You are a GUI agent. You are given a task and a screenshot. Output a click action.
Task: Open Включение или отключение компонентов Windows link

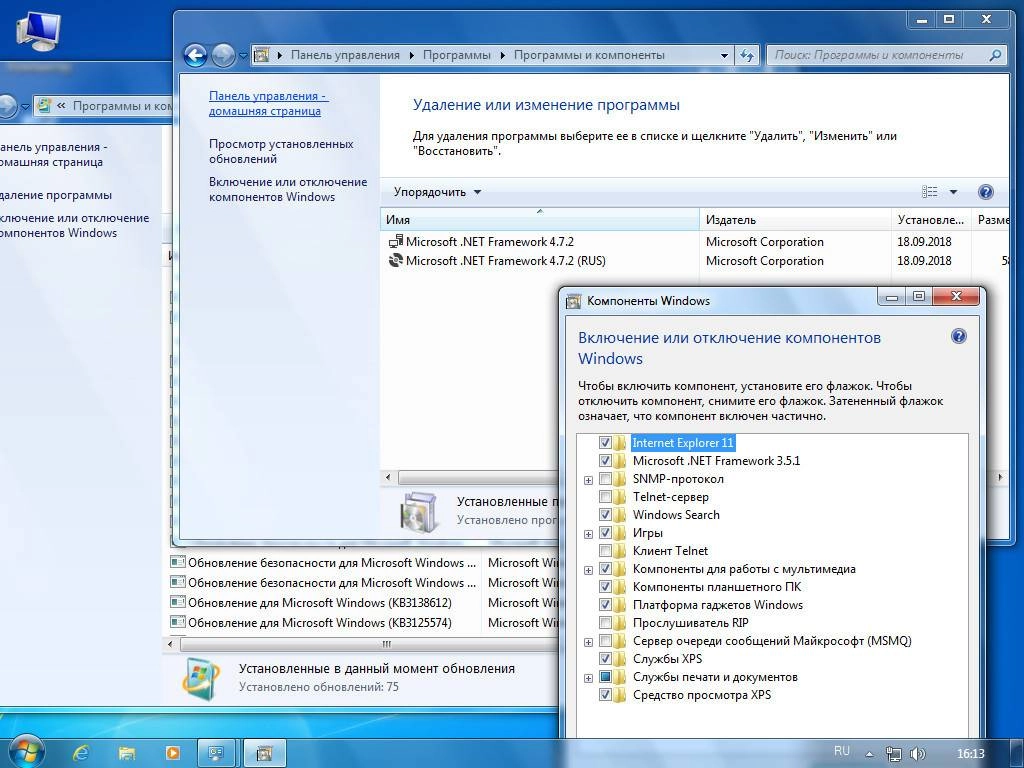click(288, 189)
